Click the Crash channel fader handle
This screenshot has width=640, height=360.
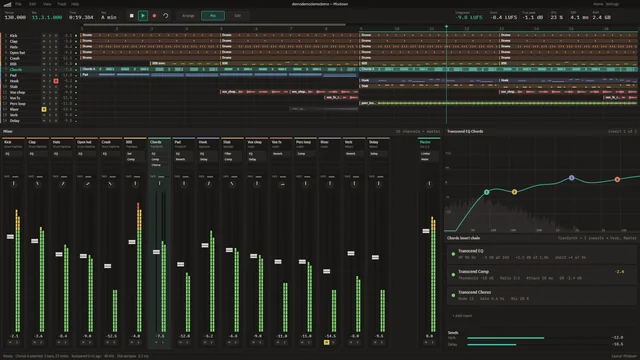(x=107, y=266)
